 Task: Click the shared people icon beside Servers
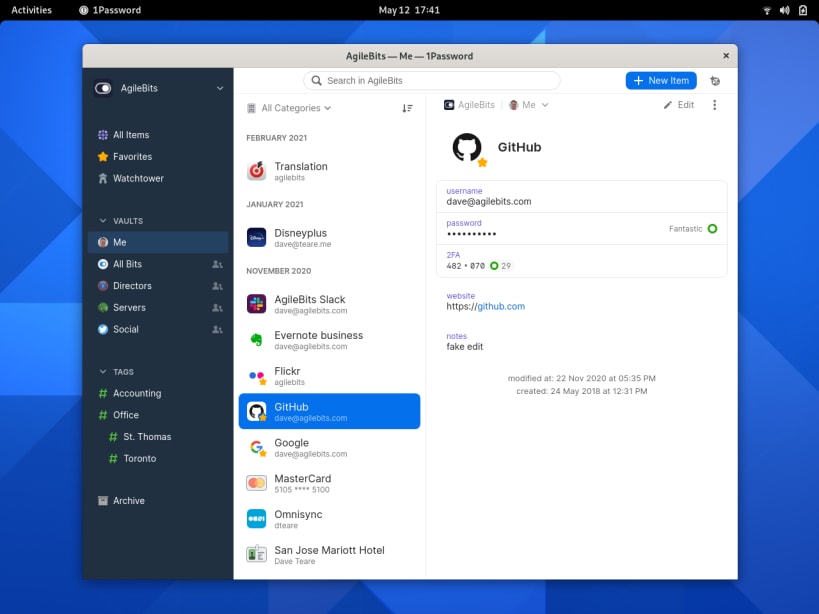tap(217, 308)
